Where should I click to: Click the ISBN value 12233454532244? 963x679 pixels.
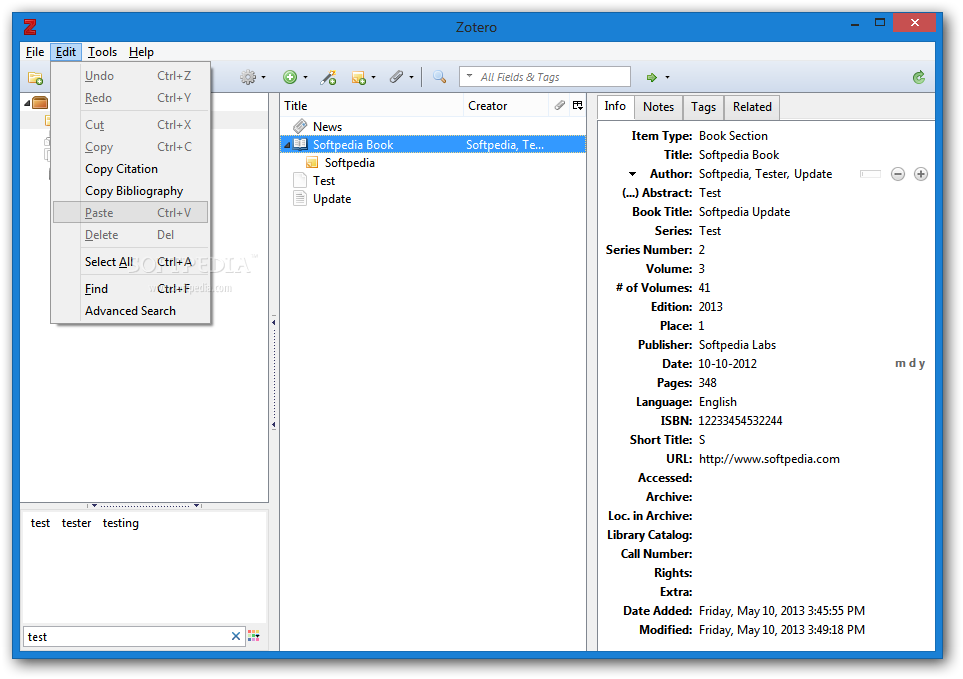pyautogui.click(x=740, y=421)
